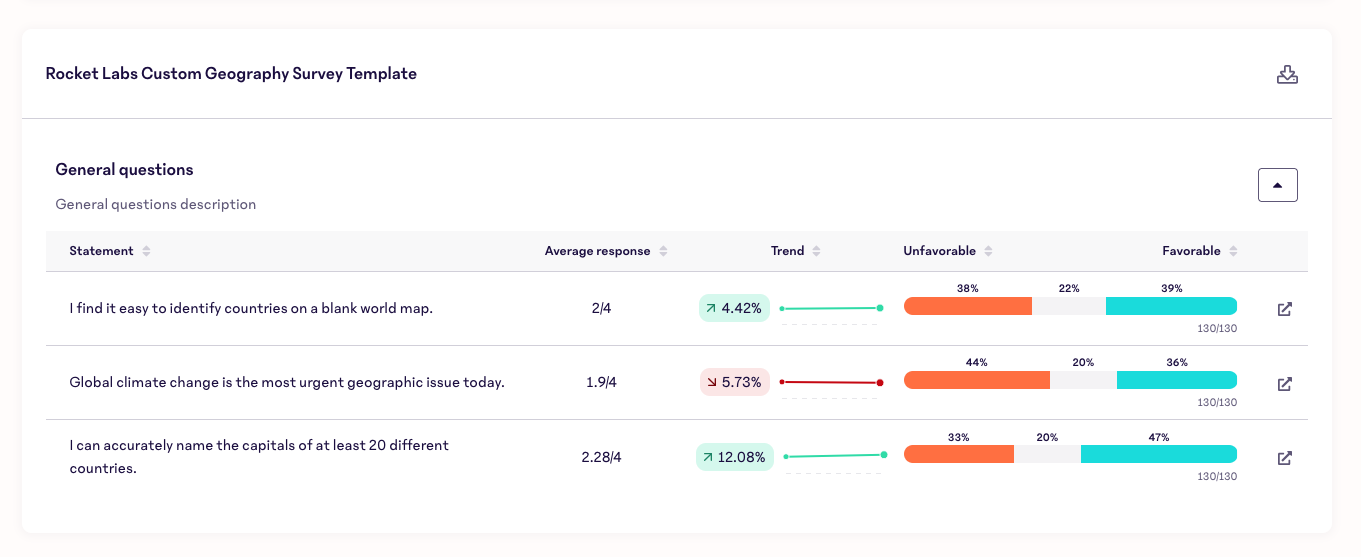Select the statement about naming 20 capitals
This screenshot has width=1361, height=557.
coord(259,457)
